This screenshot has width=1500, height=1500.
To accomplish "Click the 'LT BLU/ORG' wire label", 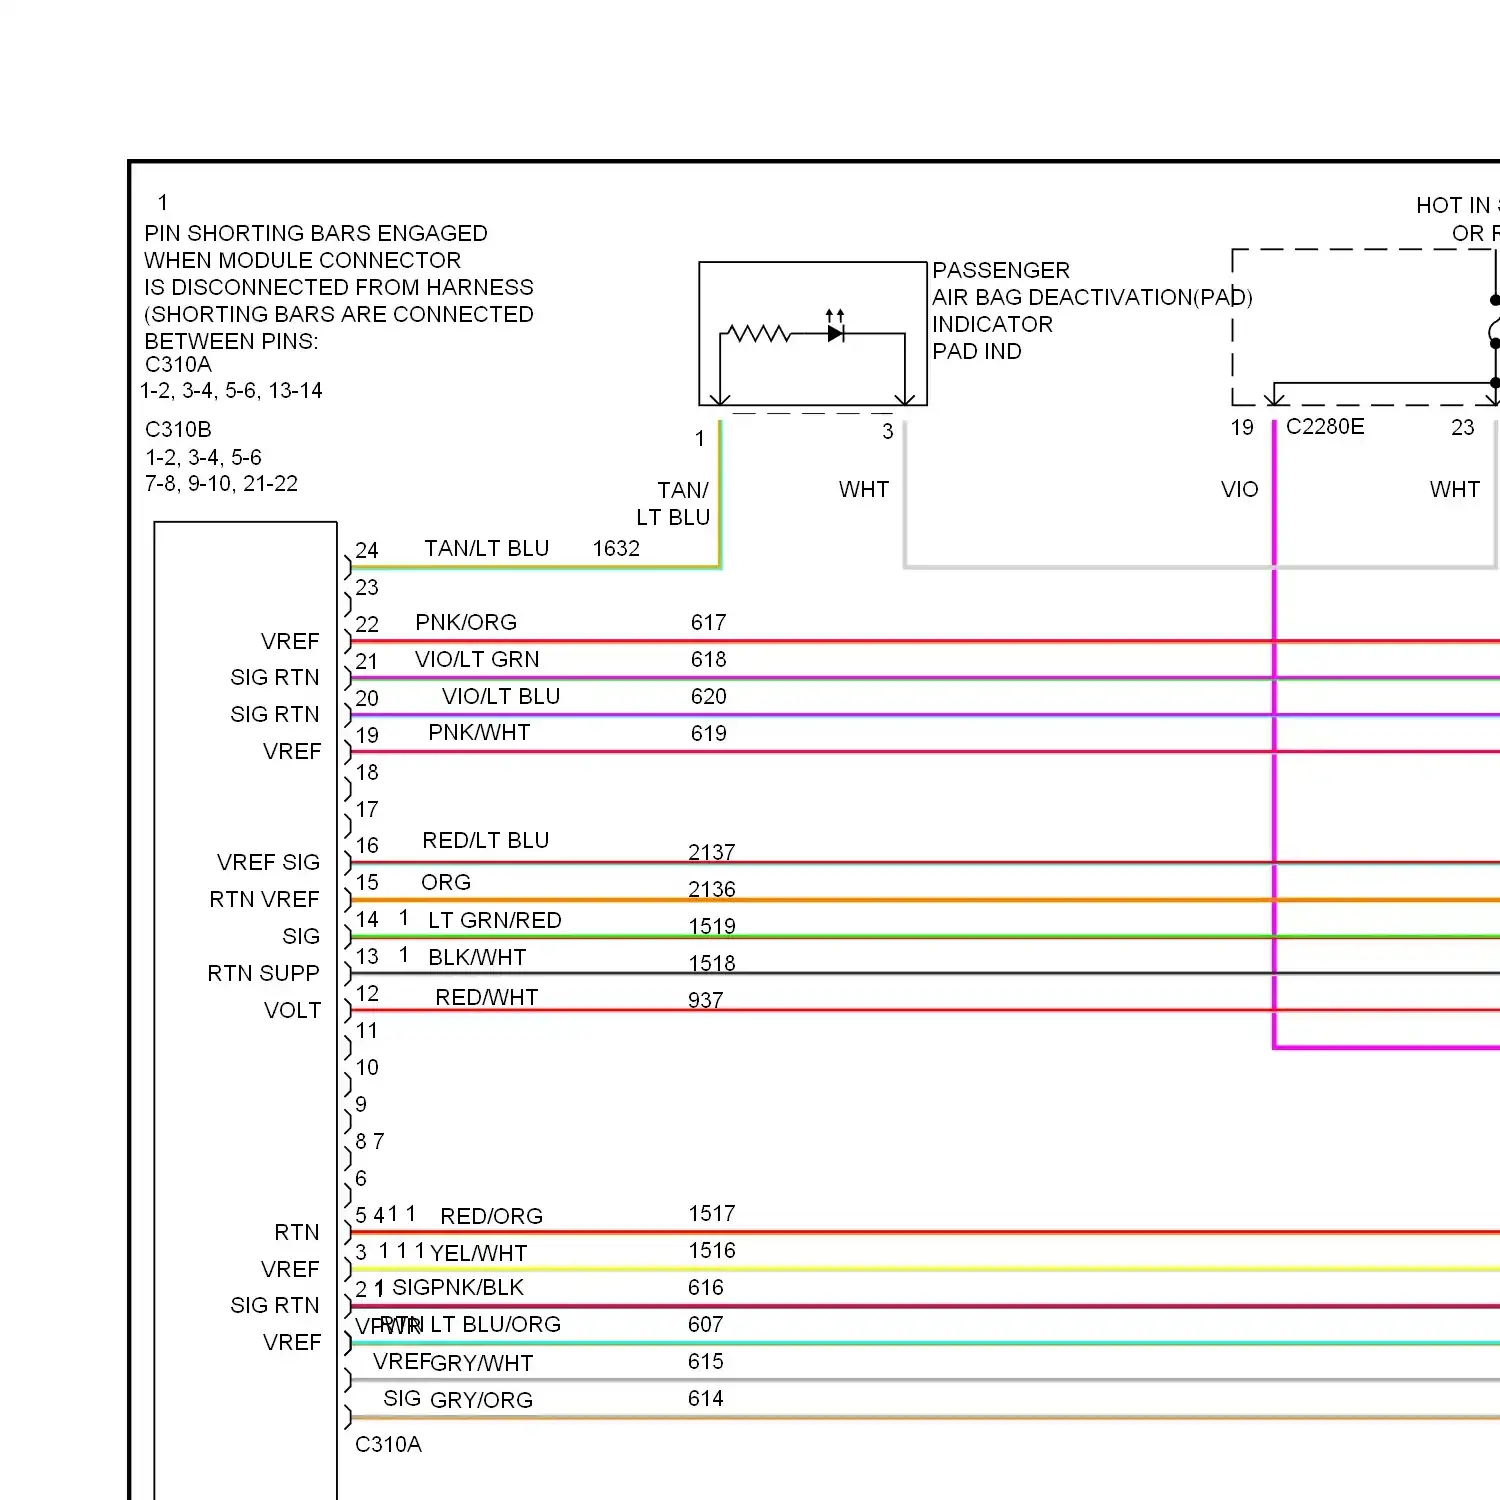I will (496, 1325).
